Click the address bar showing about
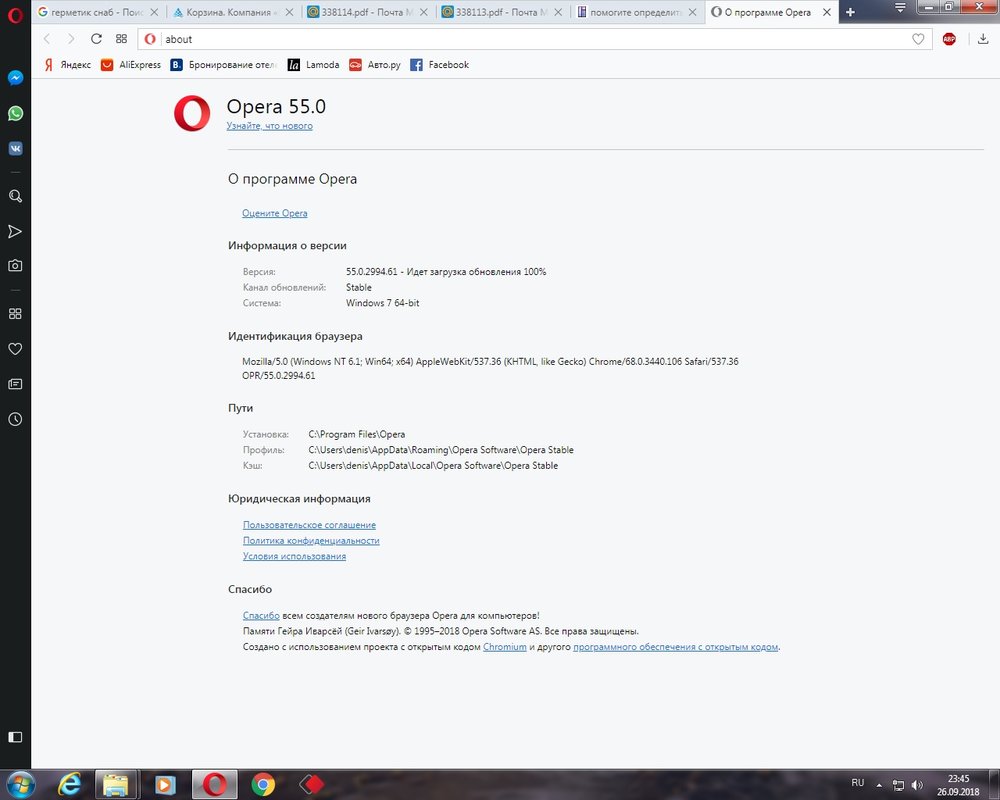The height and width of the screenshot is (800, 1000). (x=536, y=39)
